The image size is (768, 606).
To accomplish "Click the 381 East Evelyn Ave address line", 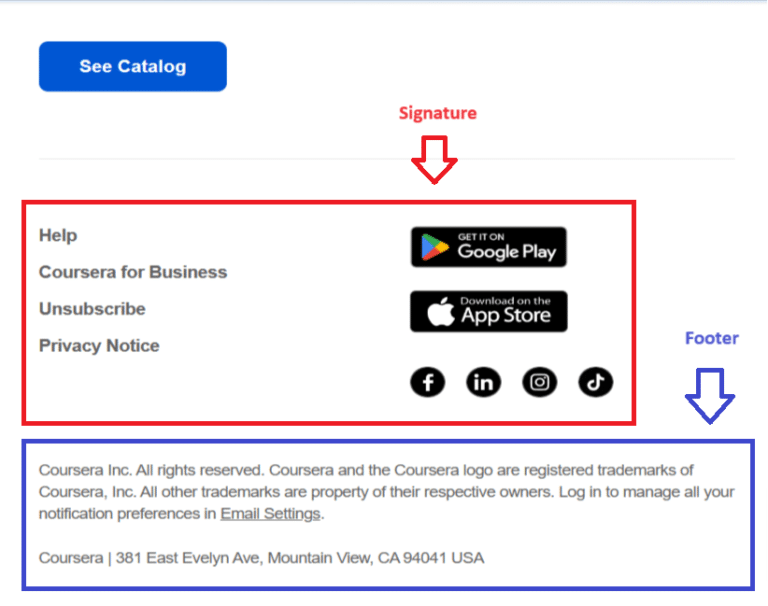I will click(261, 558).
